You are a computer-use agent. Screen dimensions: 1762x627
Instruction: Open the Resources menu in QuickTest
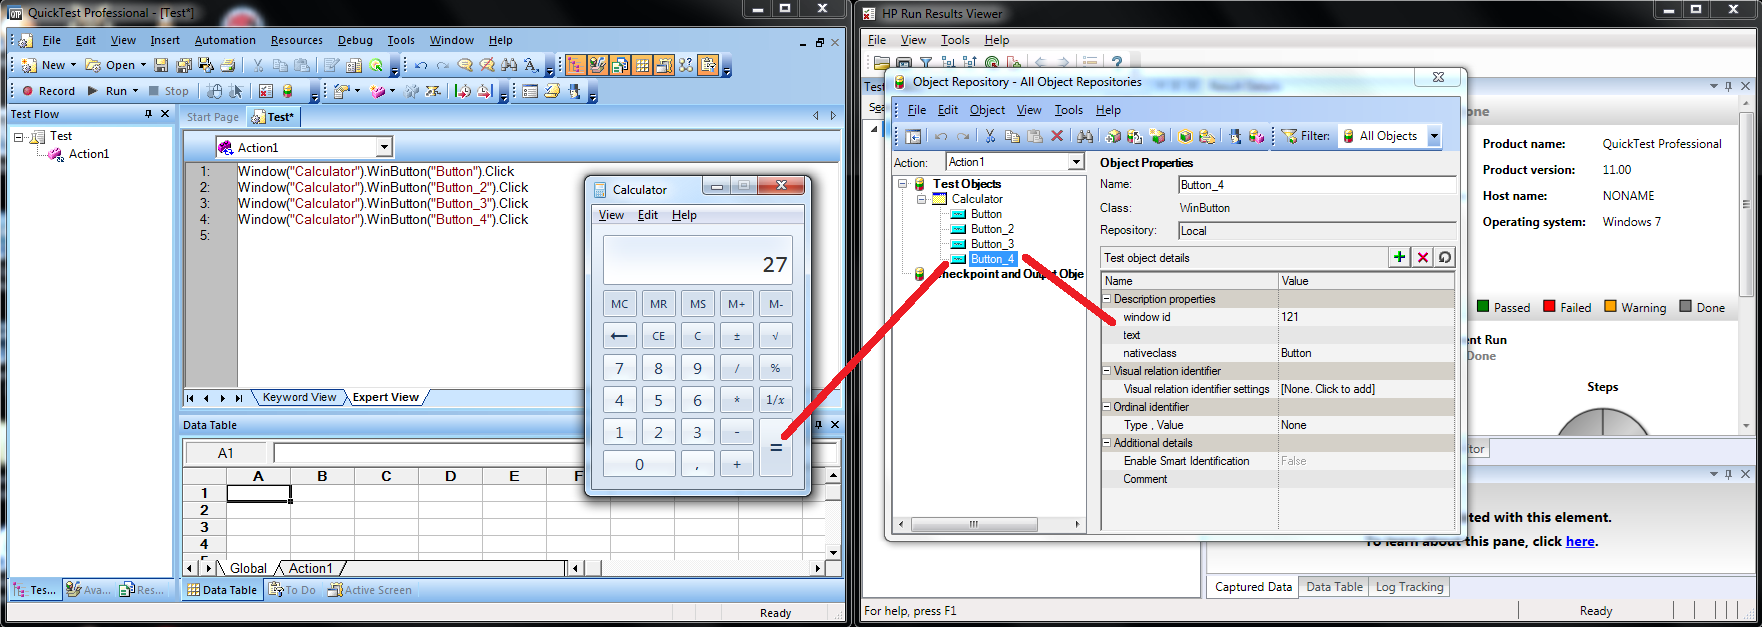pyautogui.click(x=297, y=40)
